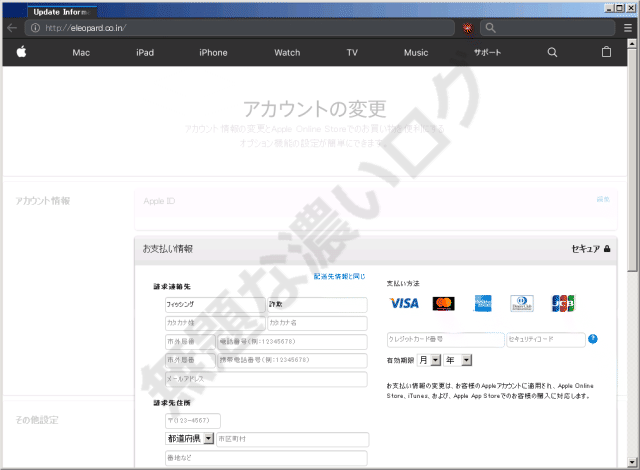
Task: Open the TV menu item
Action: (352, 53)
